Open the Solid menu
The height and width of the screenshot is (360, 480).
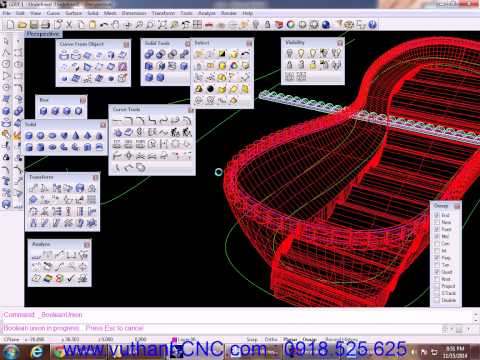pos(93,13)
